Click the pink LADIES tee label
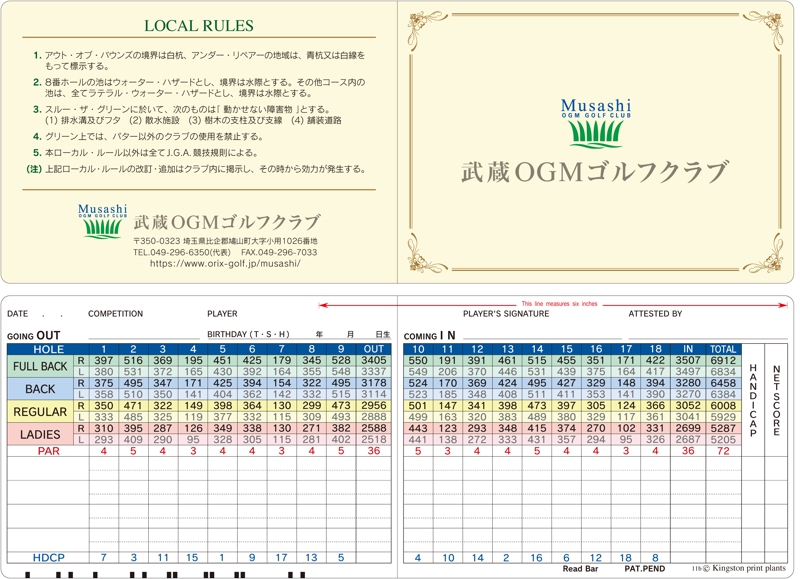Image resolution: width=800 pixels, height=579 pixels. pyautogui.click(x=40, y=434)
